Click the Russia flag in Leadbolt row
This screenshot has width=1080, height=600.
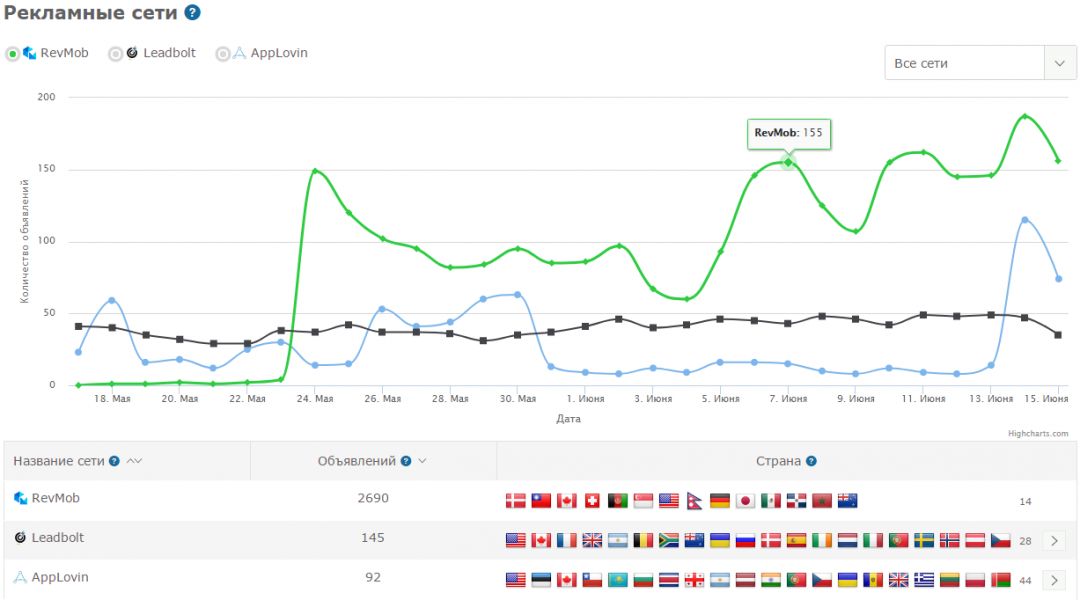pos(745,541)
